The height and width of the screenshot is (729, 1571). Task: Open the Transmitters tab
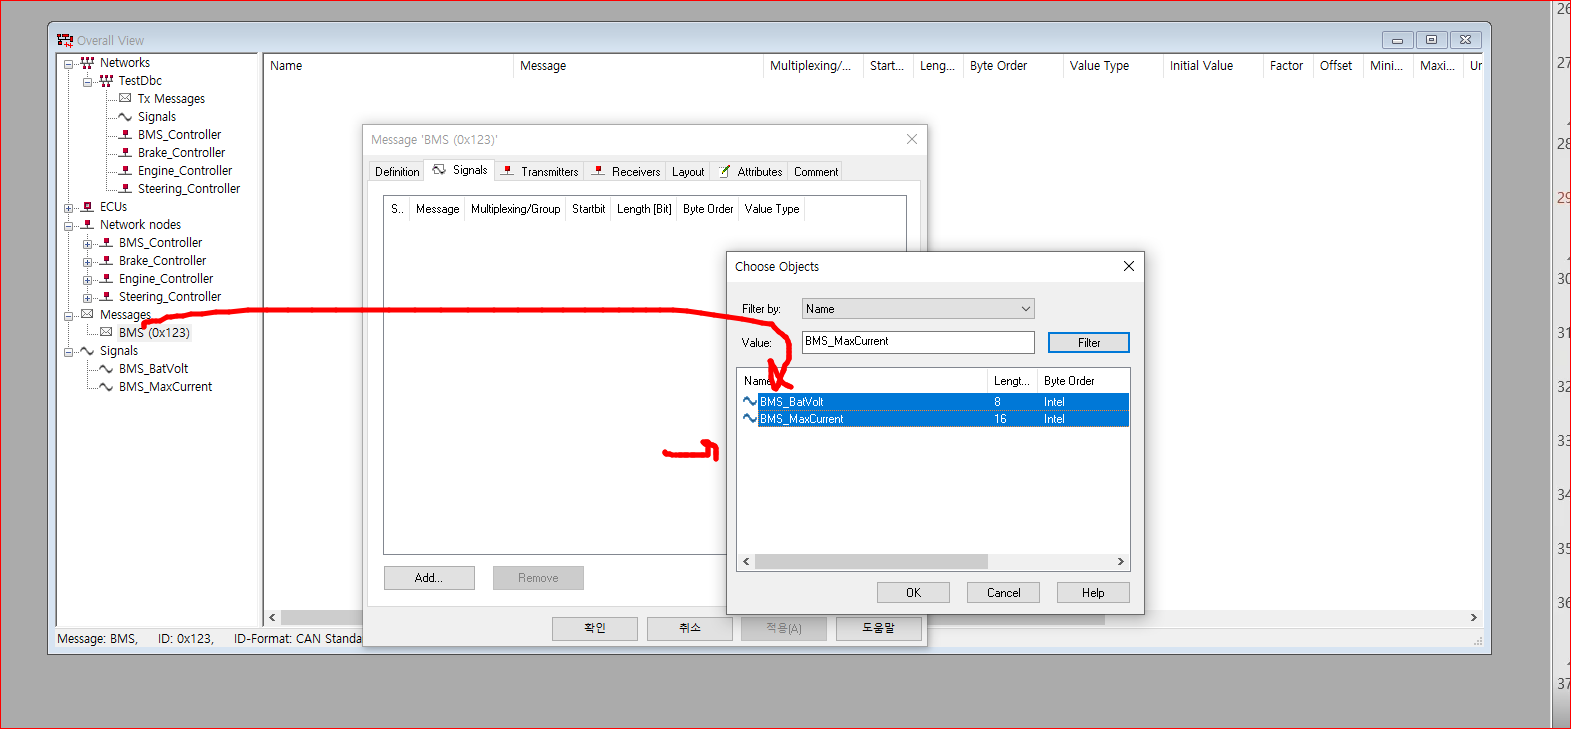pyautogui.click(x=540, y=172)
